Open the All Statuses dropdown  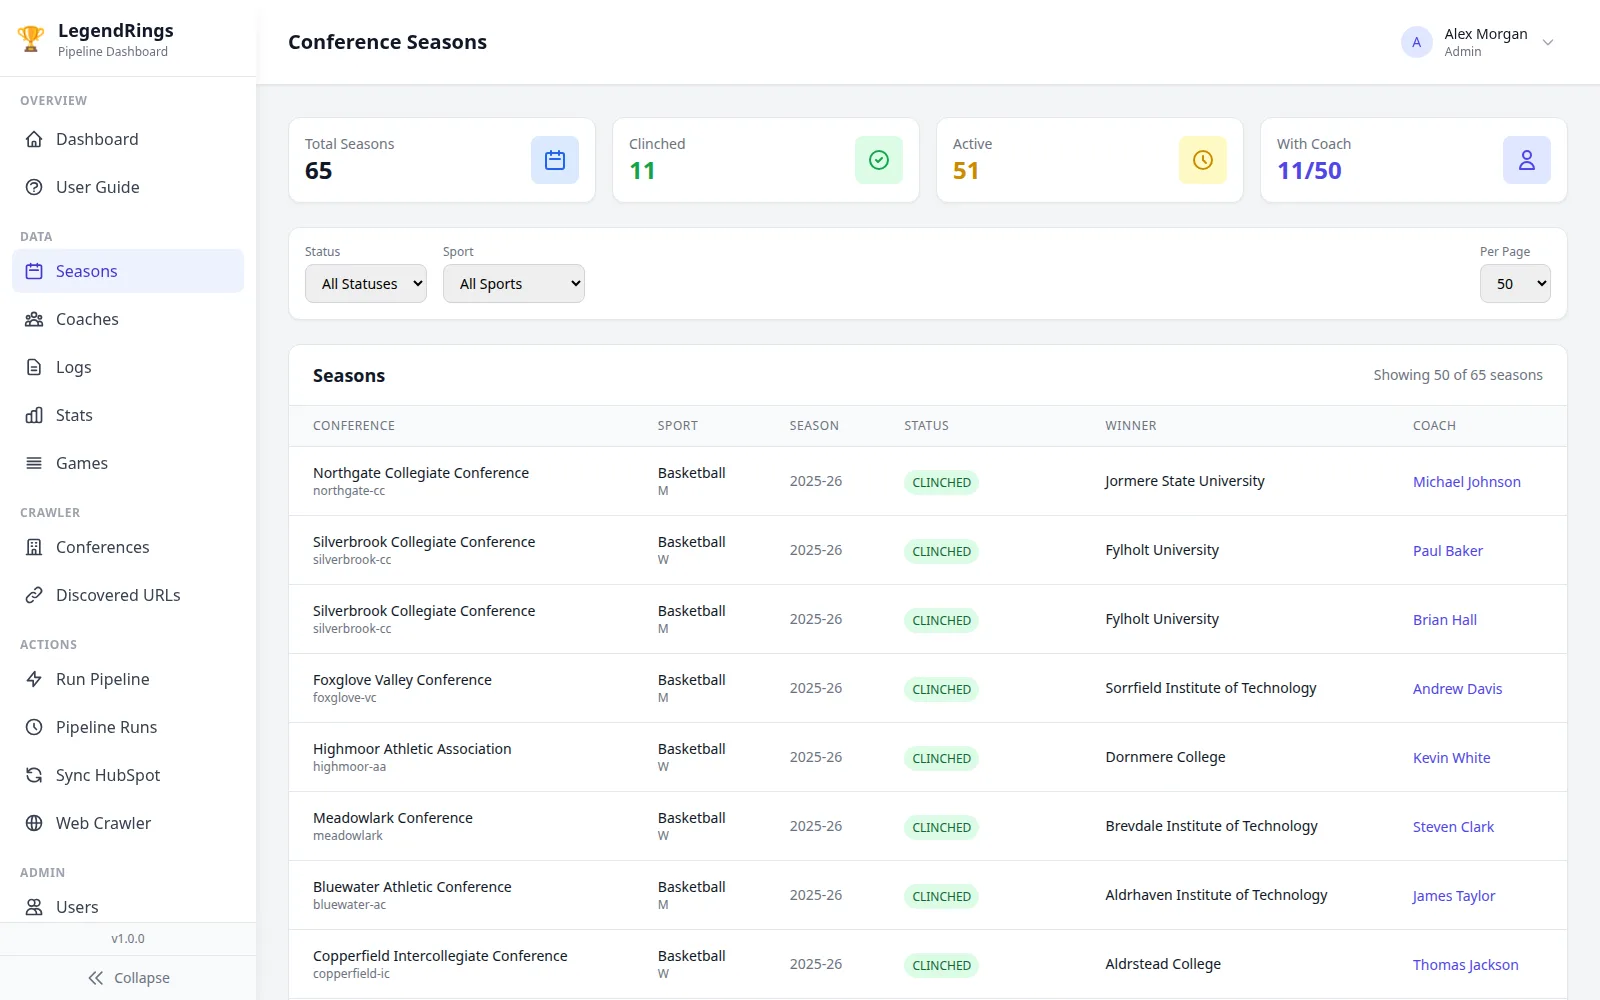[366, 284]
